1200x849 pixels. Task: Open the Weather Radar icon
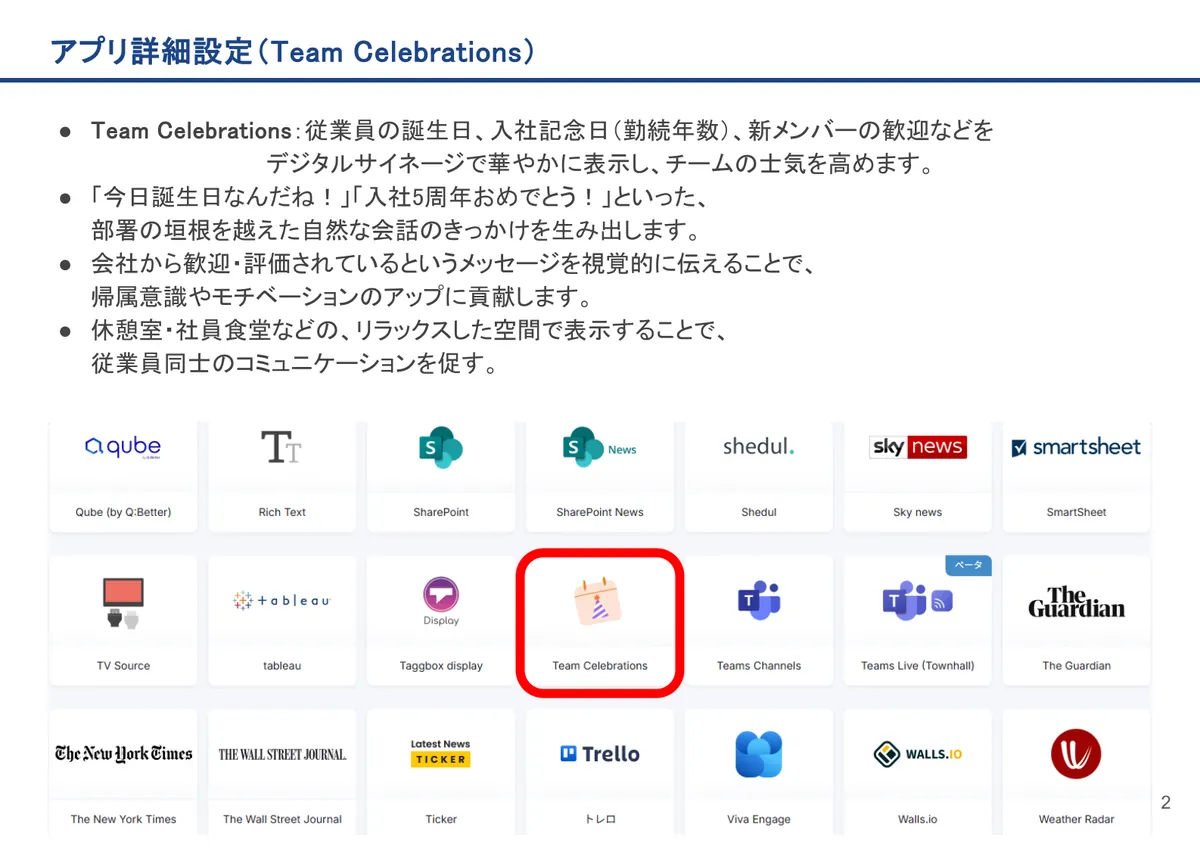[x=1076, y=754]
